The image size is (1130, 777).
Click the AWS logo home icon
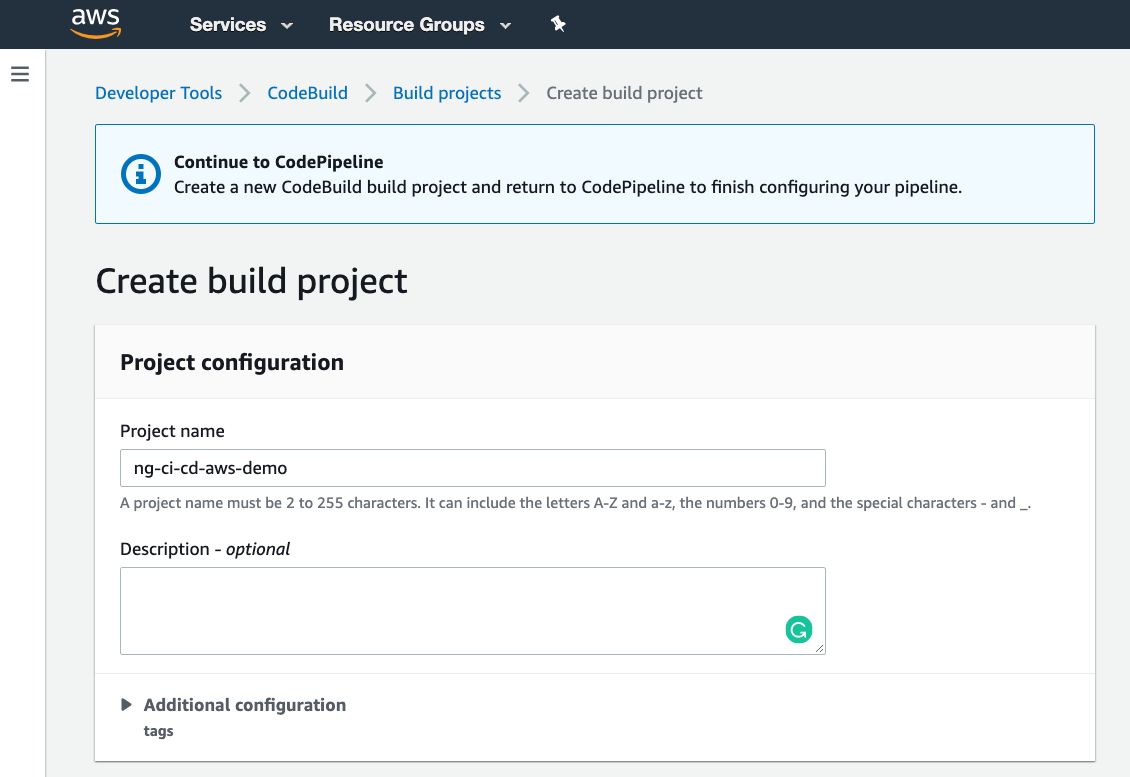tap(96, 23)
